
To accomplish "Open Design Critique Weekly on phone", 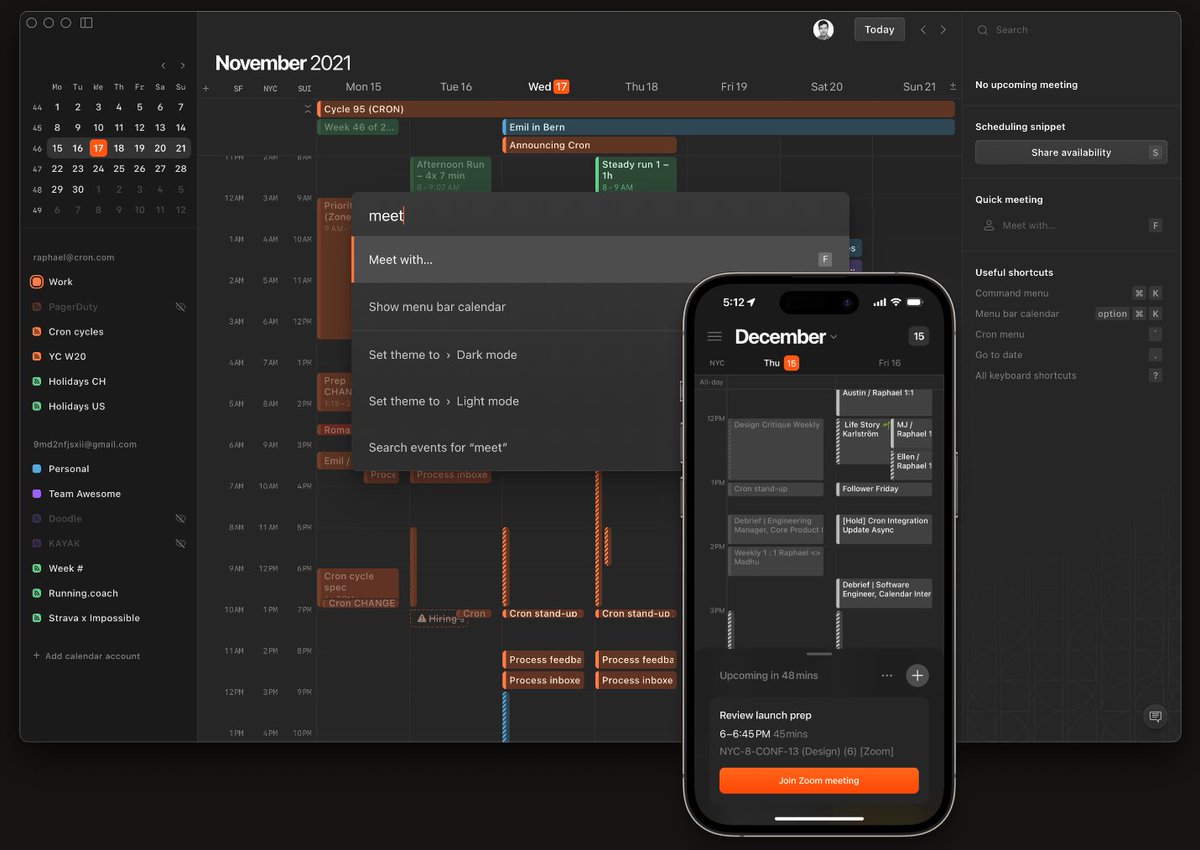I will 775,448.
